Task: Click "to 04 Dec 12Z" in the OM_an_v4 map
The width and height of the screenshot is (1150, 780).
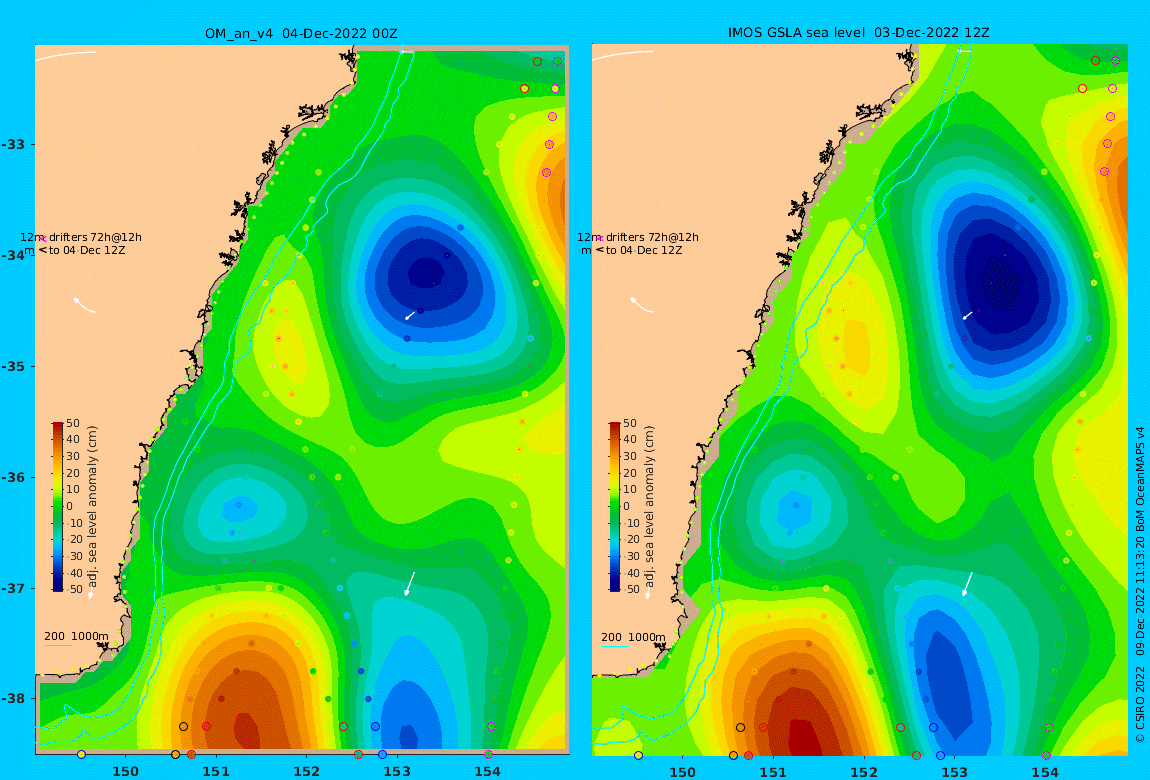Action: [87, 251]
